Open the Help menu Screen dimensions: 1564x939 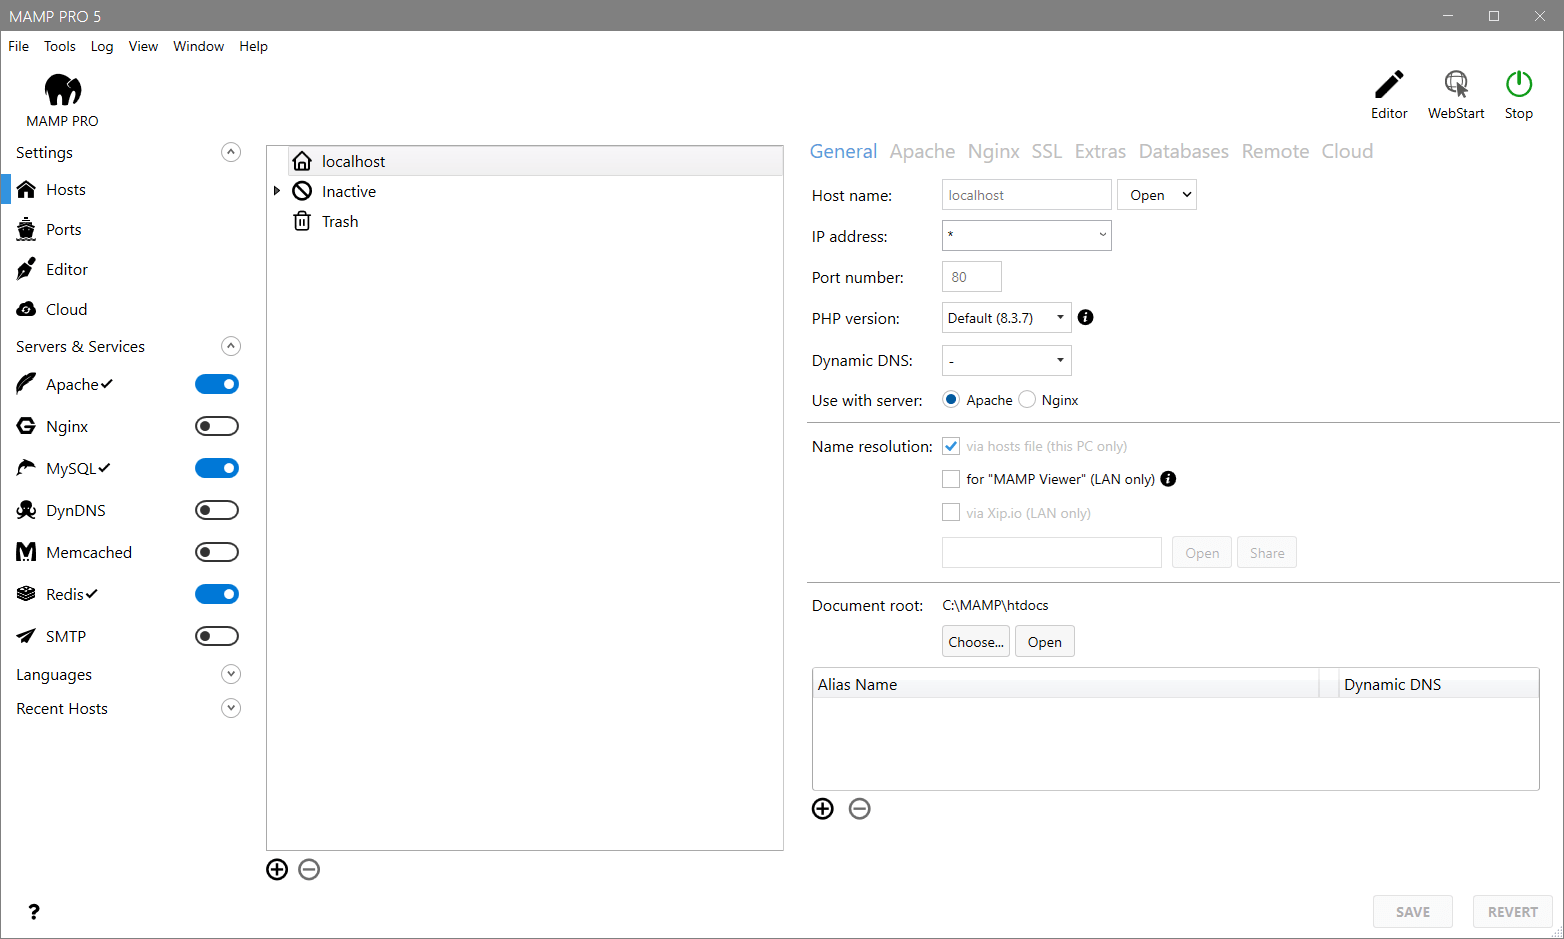tap(254, 47)
